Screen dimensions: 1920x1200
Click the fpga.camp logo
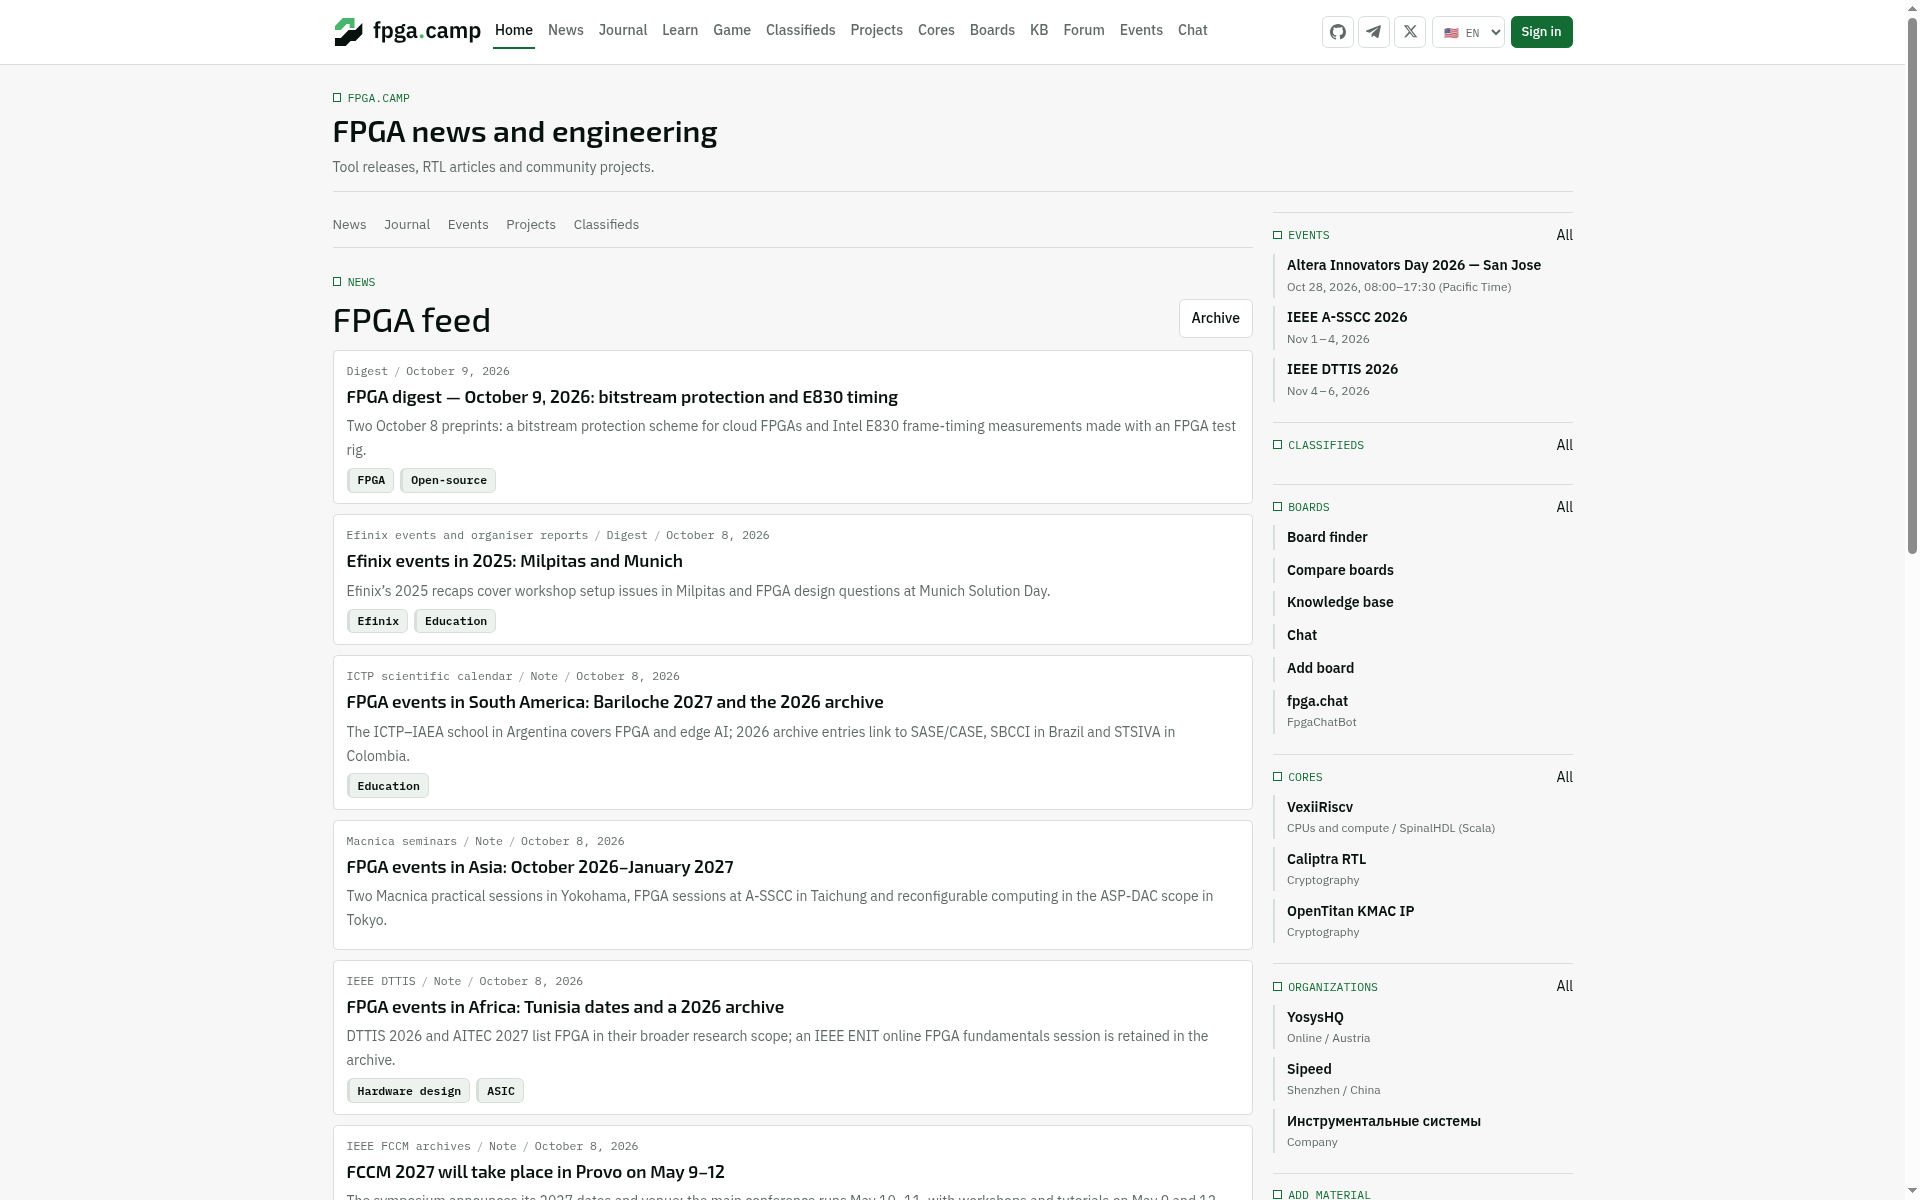pos(407,31)
